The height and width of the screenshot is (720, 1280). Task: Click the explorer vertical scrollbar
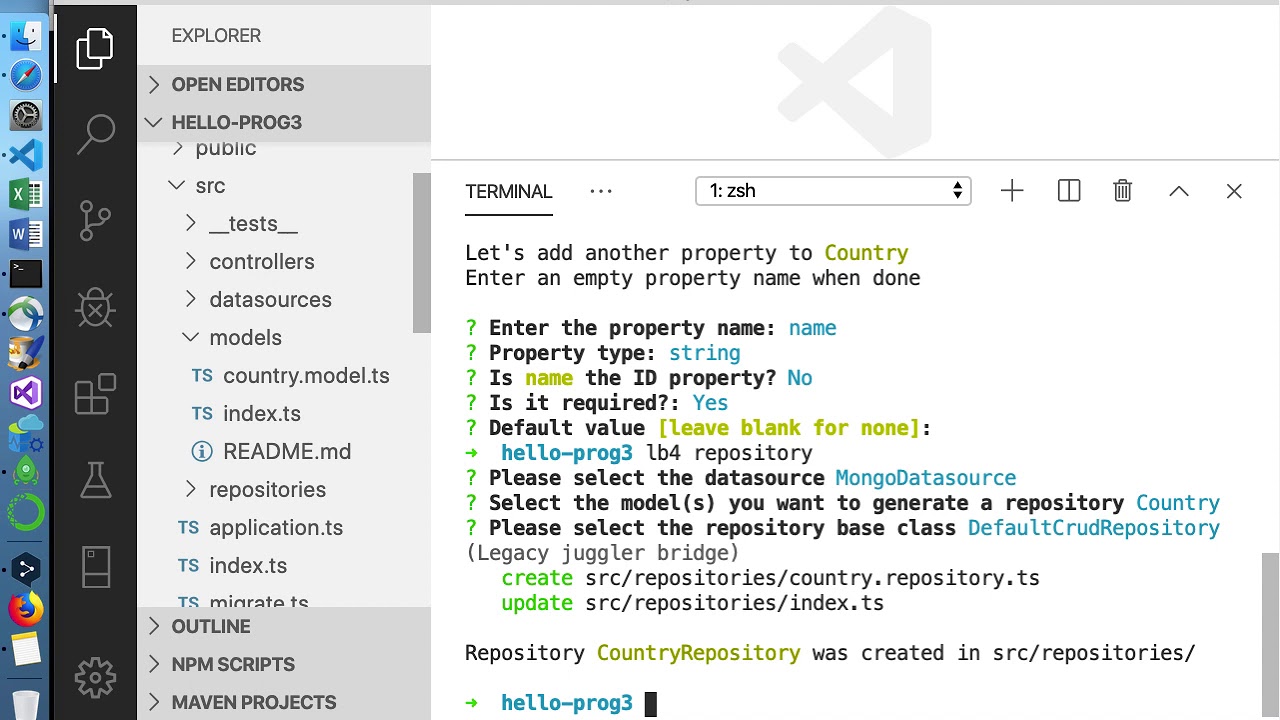pyautogui.click(x=421, y=253)
